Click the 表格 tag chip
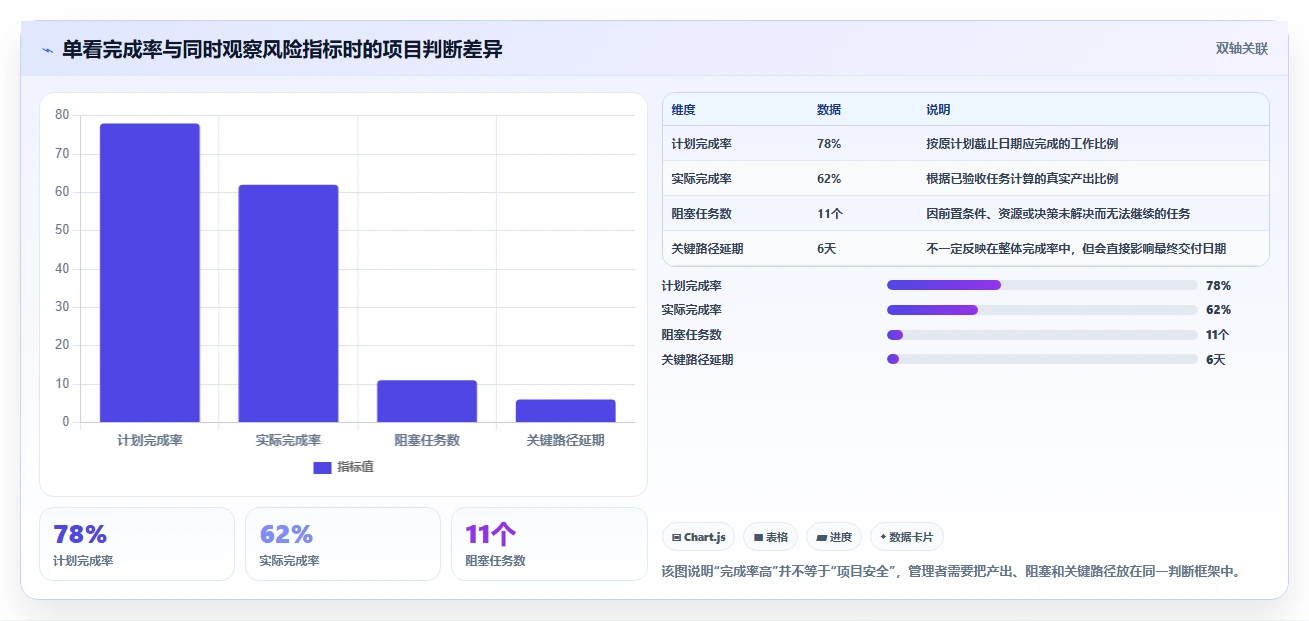Viewport: 1309px width, 621px height. [770, 537]
